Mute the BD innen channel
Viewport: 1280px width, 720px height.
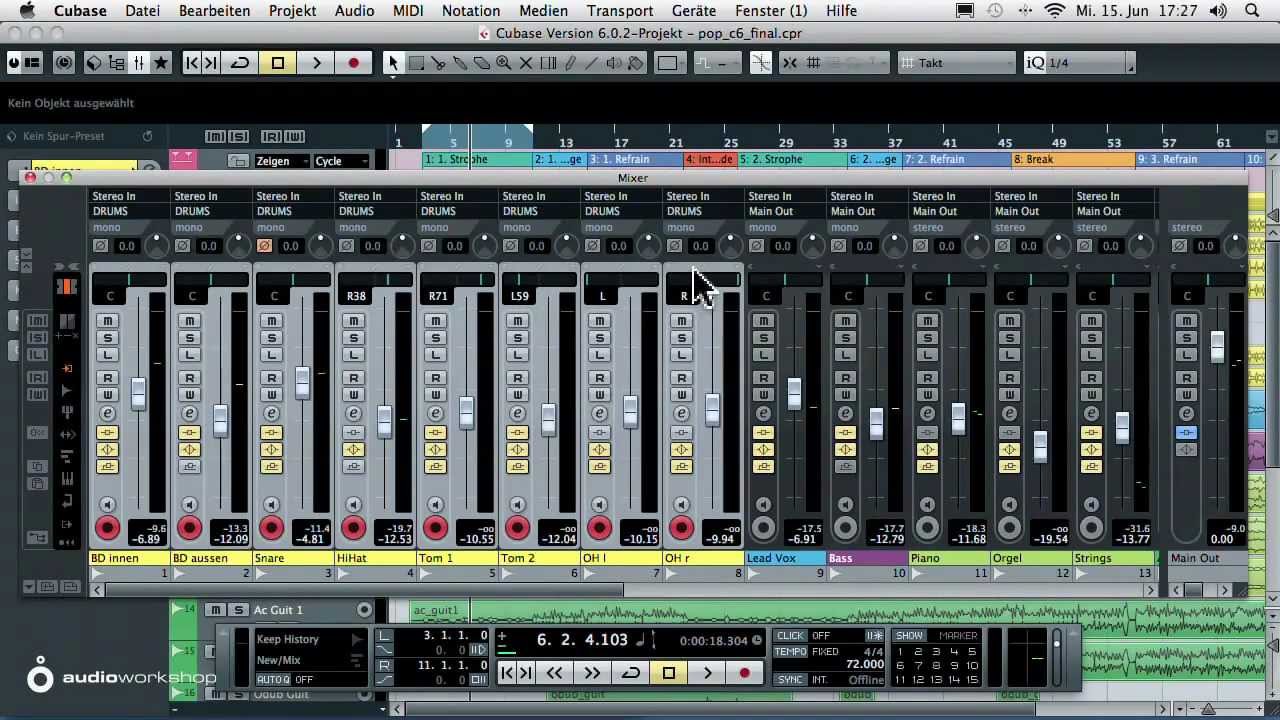point(107,321)
